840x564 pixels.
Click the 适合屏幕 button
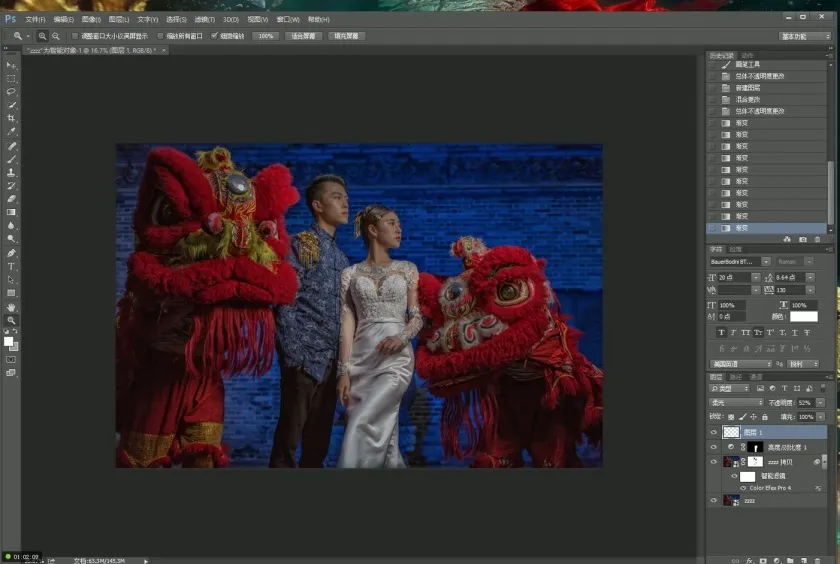tap(303, 36)
